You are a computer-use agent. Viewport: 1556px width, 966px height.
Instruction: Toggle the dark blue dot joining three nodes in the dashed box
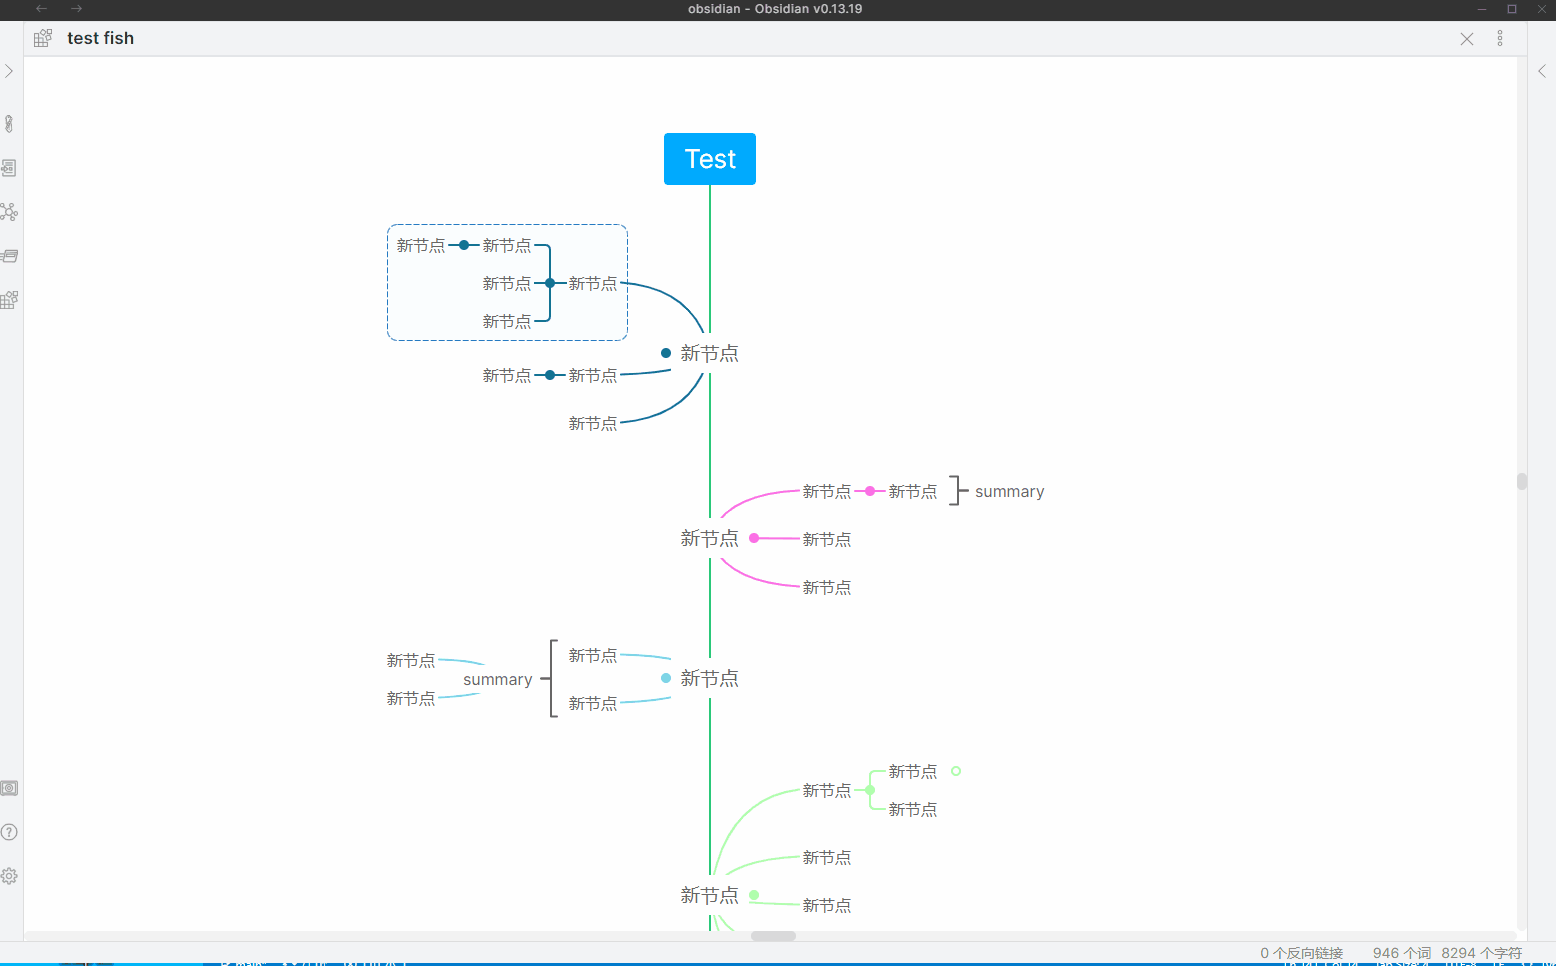pyautogui.click(x=550, y=283)
